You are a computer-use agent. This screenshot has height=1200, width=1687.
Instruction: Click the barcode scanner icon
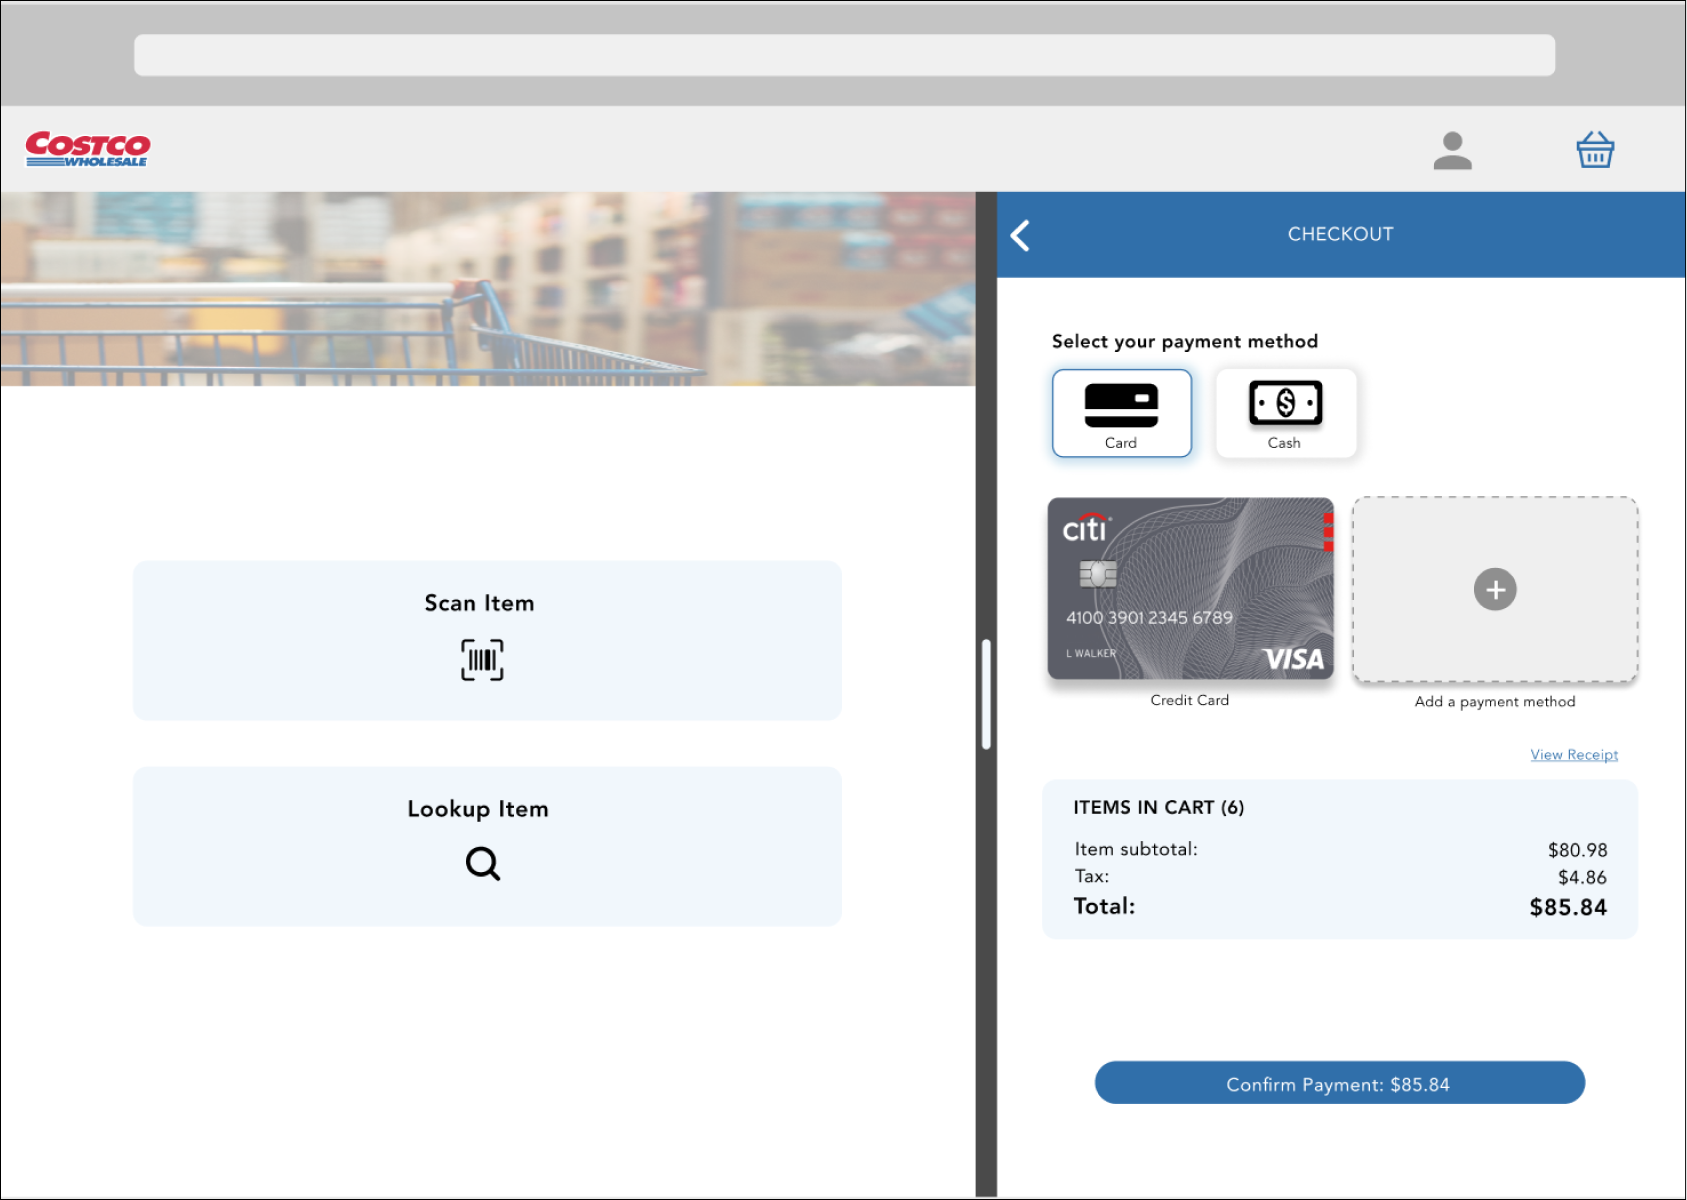(482, 660)
